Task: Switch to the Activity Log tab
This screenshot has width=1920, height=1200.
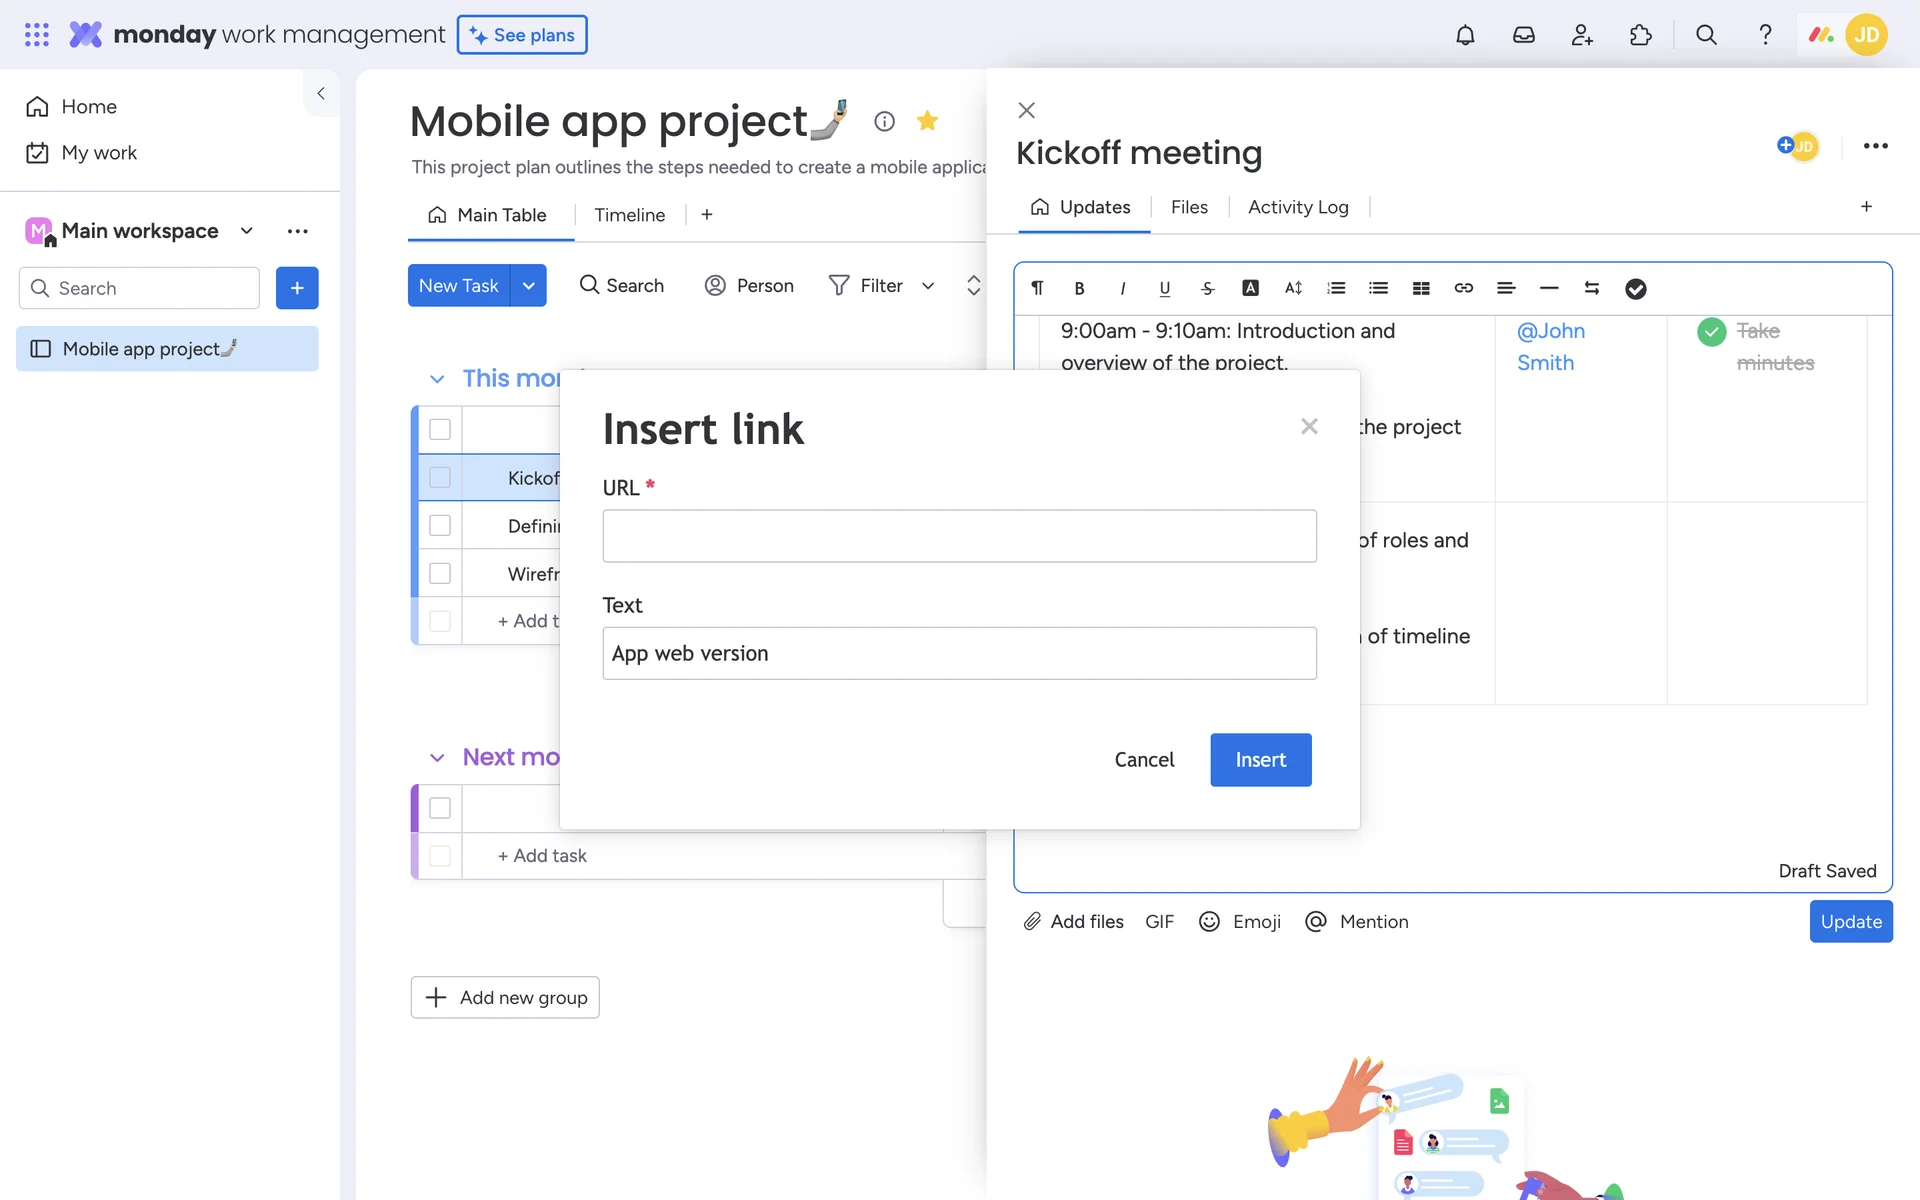Action: [1297, 207]
